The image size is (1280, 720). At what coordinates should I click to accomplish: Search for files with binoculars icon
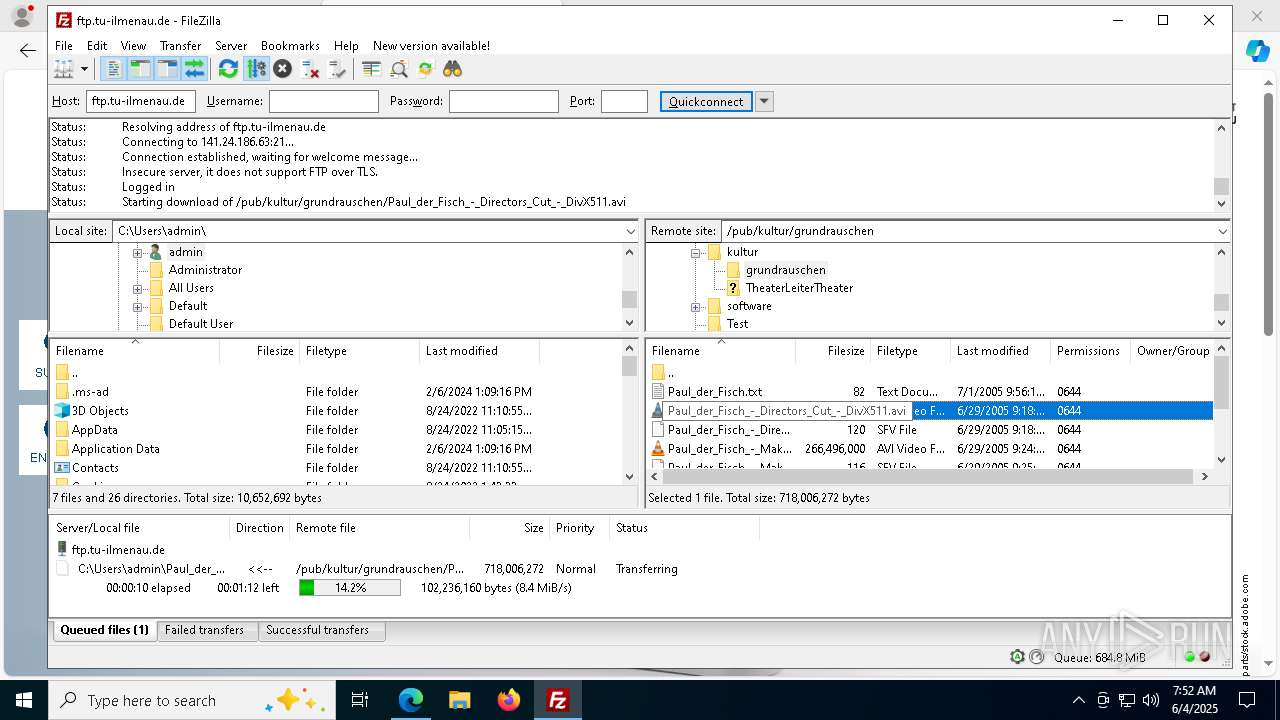click(x=452, y=69)
